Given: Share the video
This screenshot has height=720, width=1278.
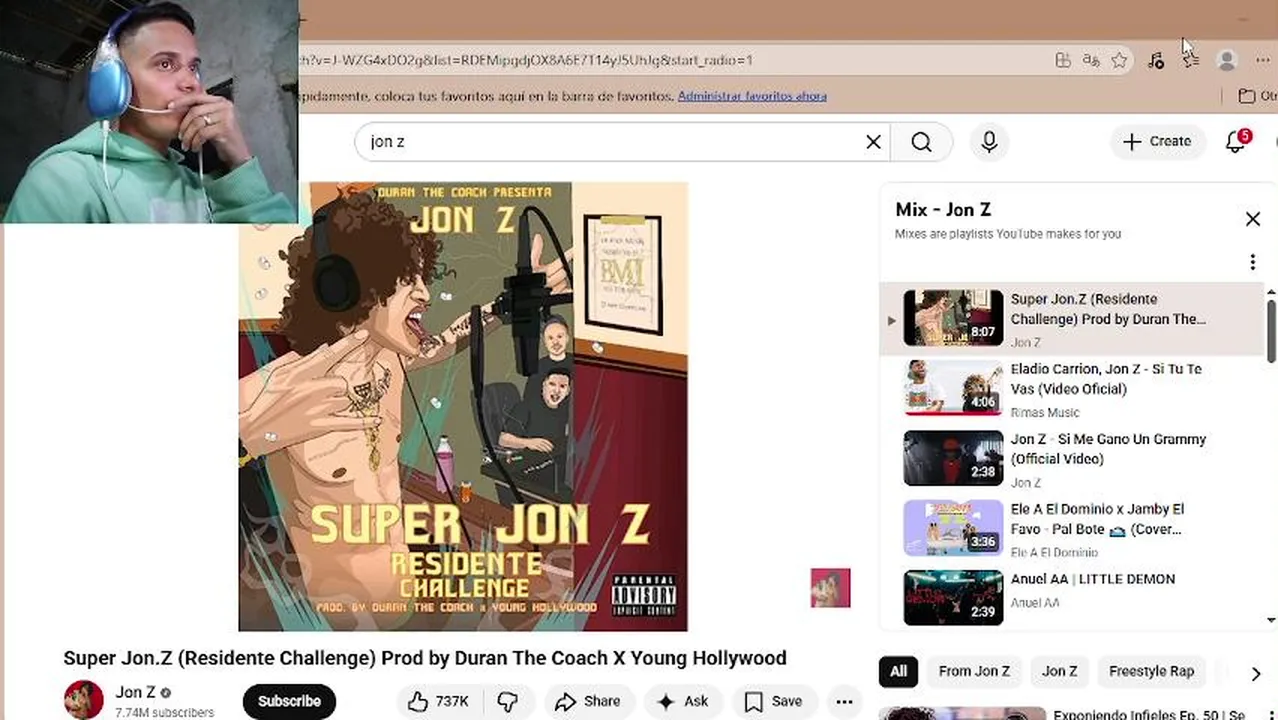Looking at the screenshot, I should pos(588,701).
